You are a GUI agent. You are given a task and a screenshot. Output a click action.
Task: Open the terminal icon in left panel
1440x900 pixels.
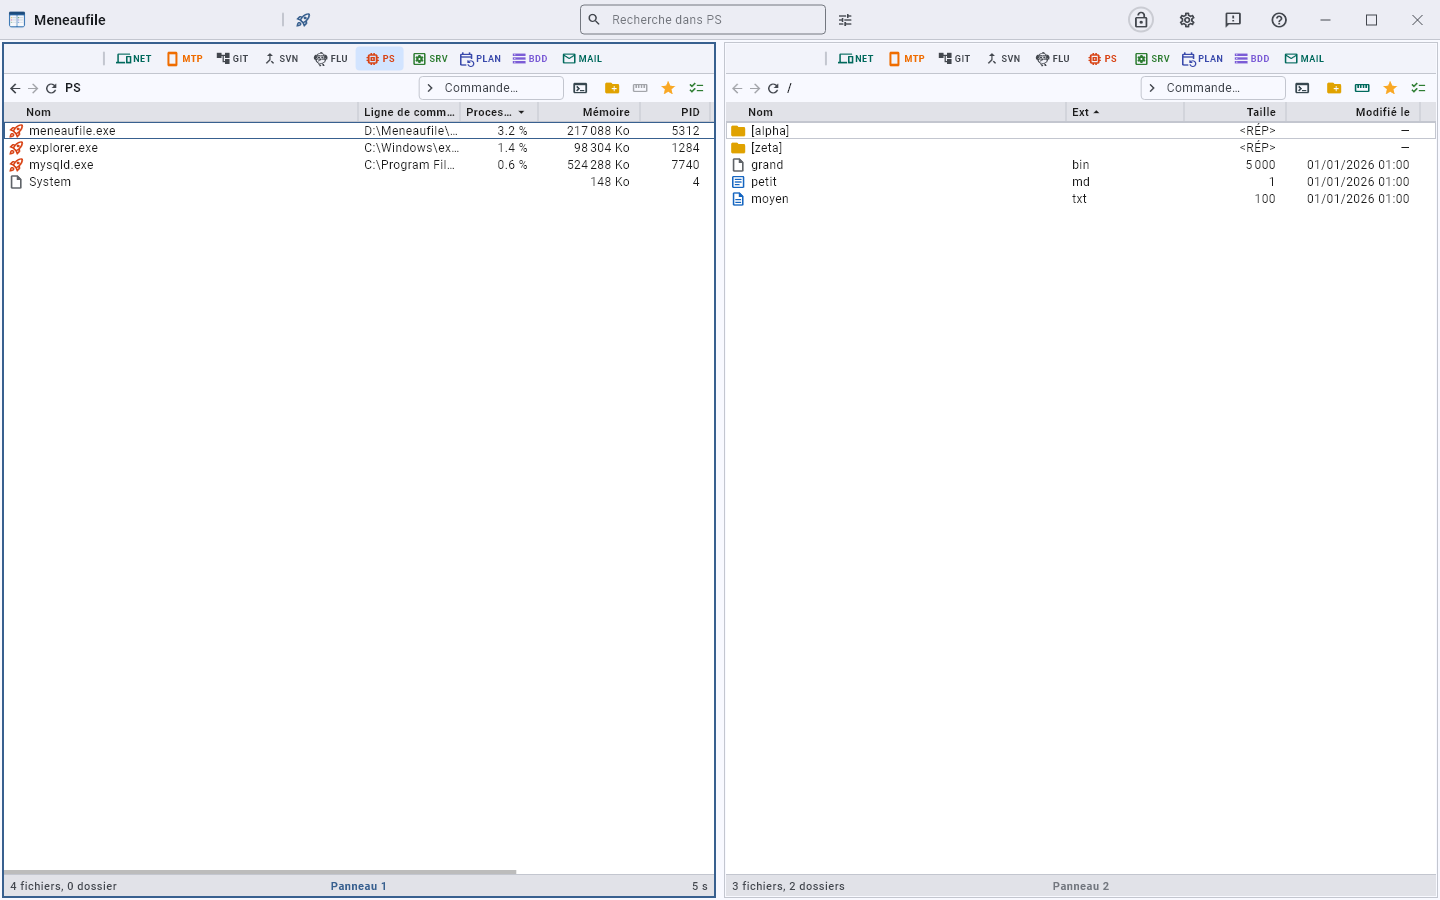pos(580,88)
